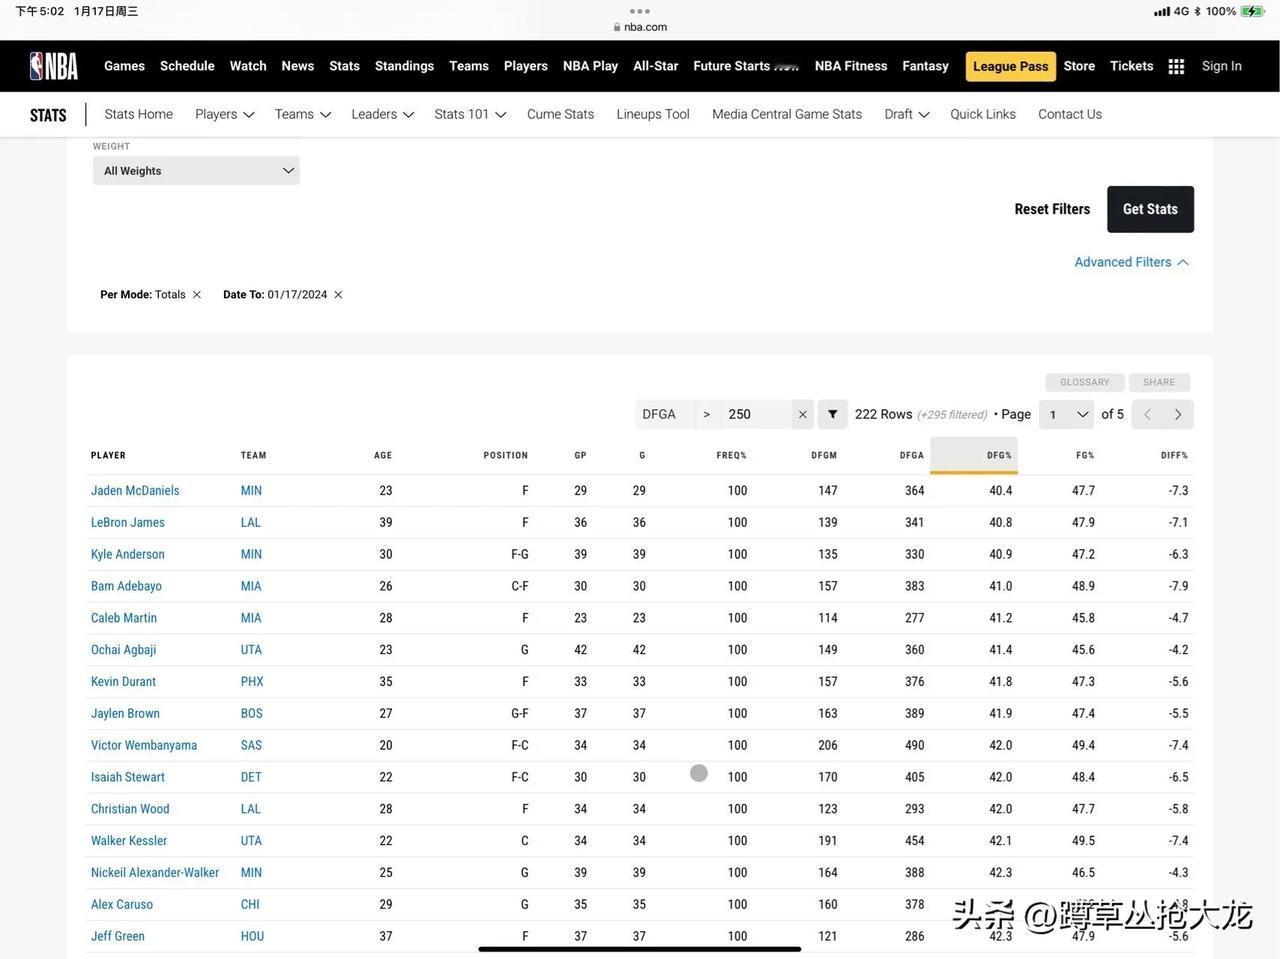Open Schedule in the top navigation
The image size is (1280, 959).
[187, 66]
